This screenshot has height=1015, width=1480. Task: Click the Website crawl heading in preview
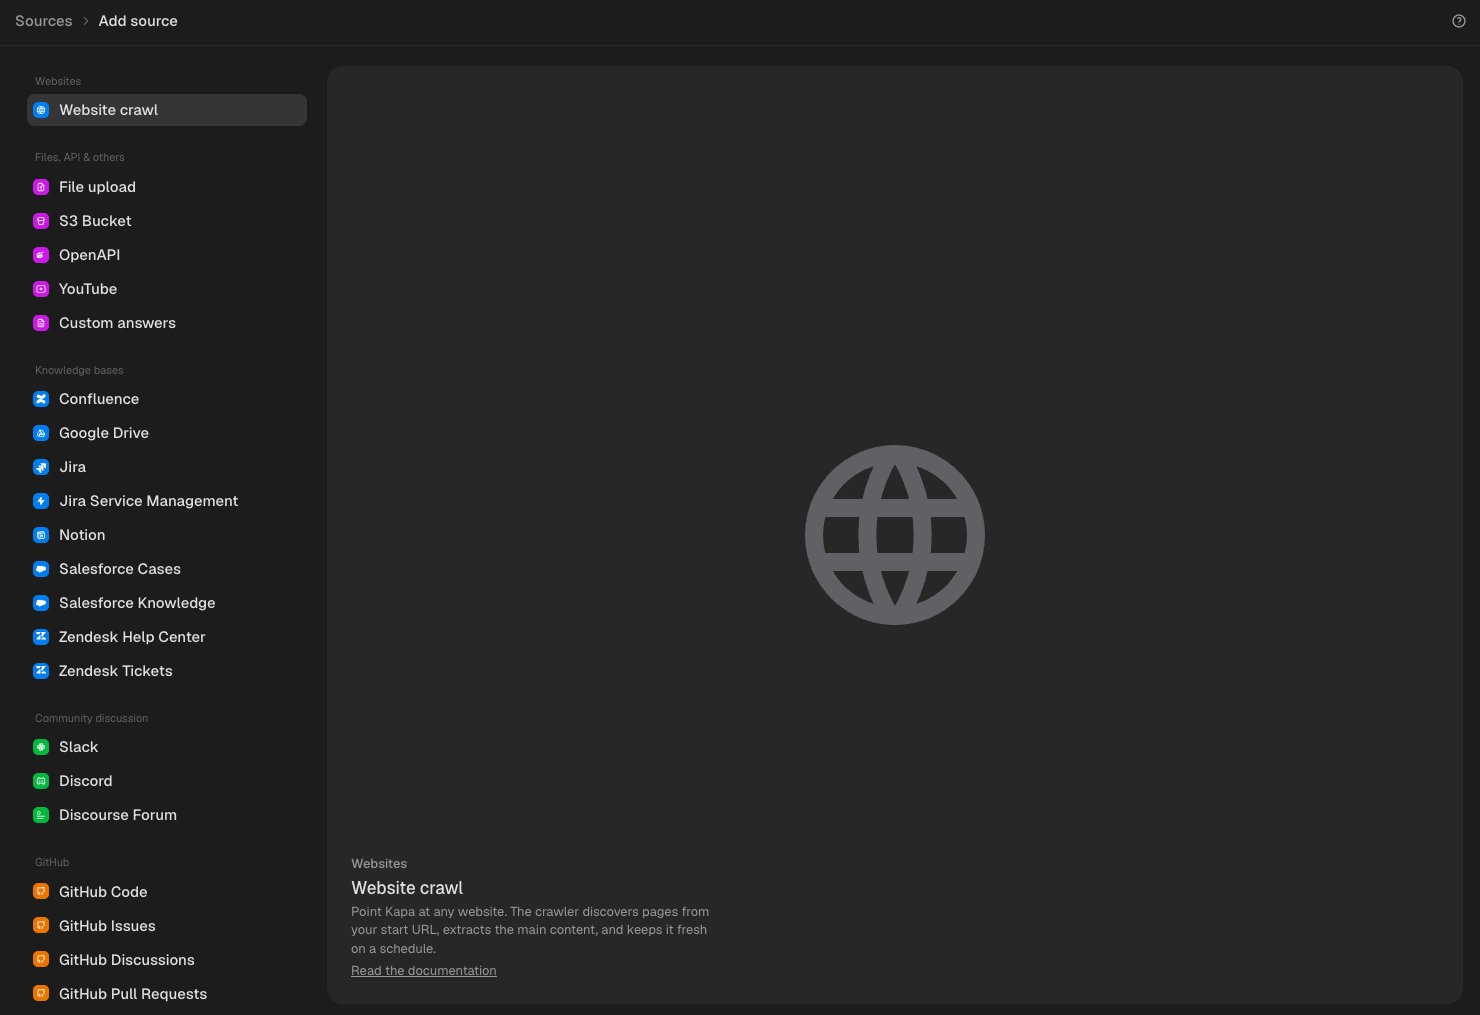407,888
